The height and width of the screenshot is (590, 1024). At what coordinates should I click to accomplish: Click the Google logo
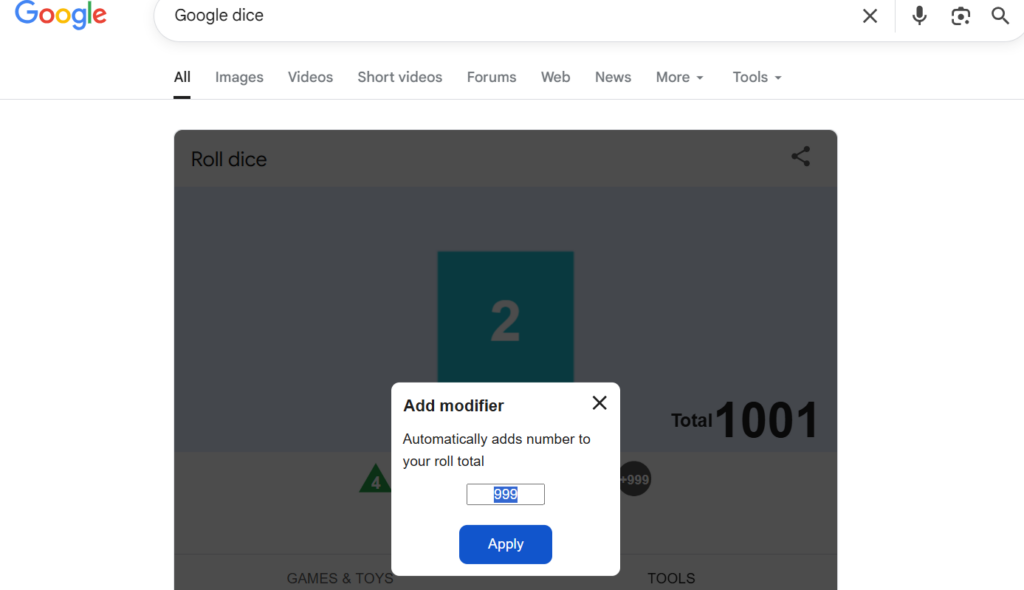tap(61, 15)
